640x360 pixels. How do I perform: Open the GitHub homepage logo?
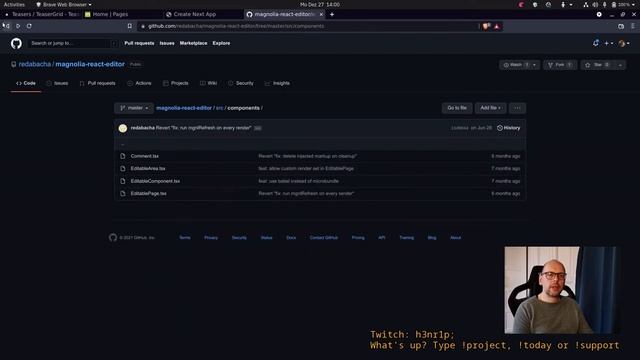[x=16, y=43]
